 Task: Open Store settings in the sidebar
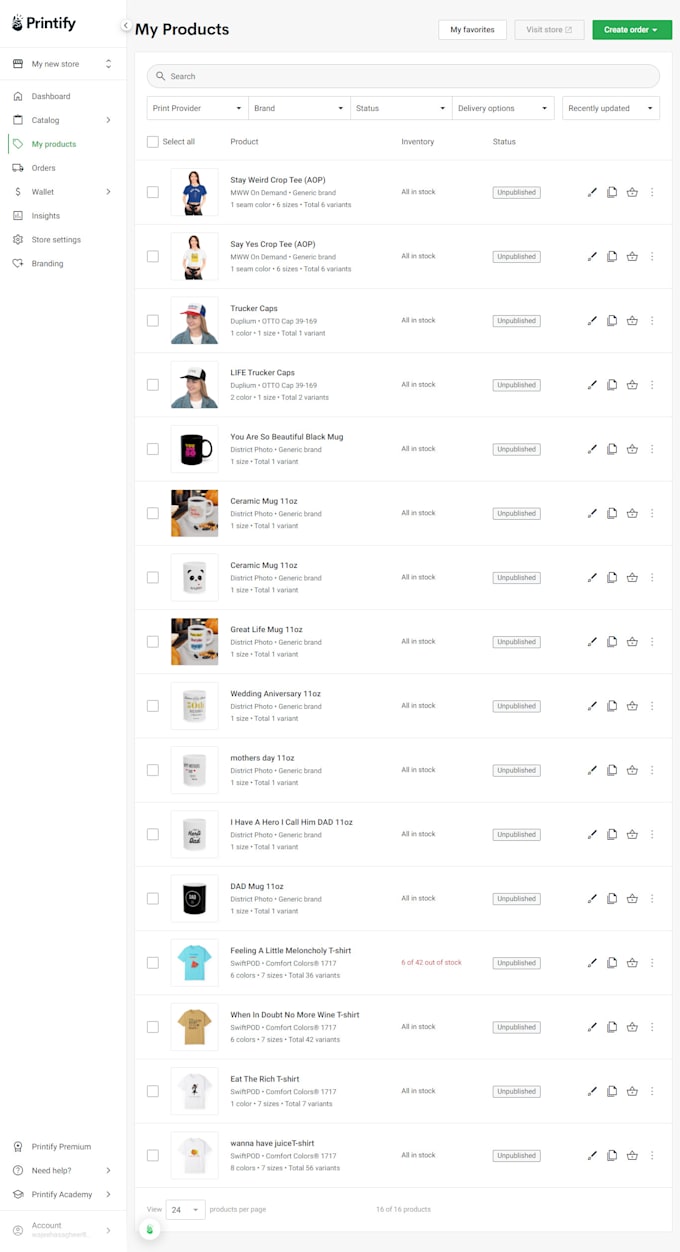56,240
